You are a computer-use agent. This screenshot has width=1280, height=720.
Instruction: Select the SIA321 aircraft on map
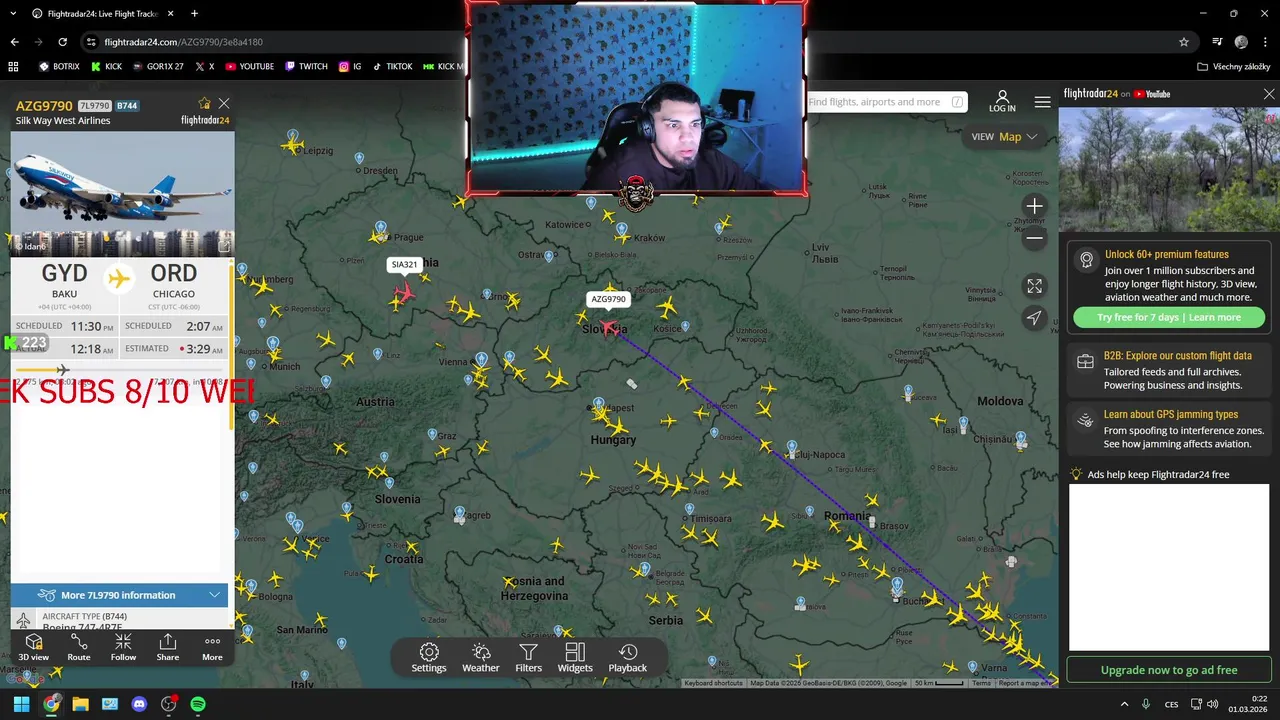pos(404,292)
